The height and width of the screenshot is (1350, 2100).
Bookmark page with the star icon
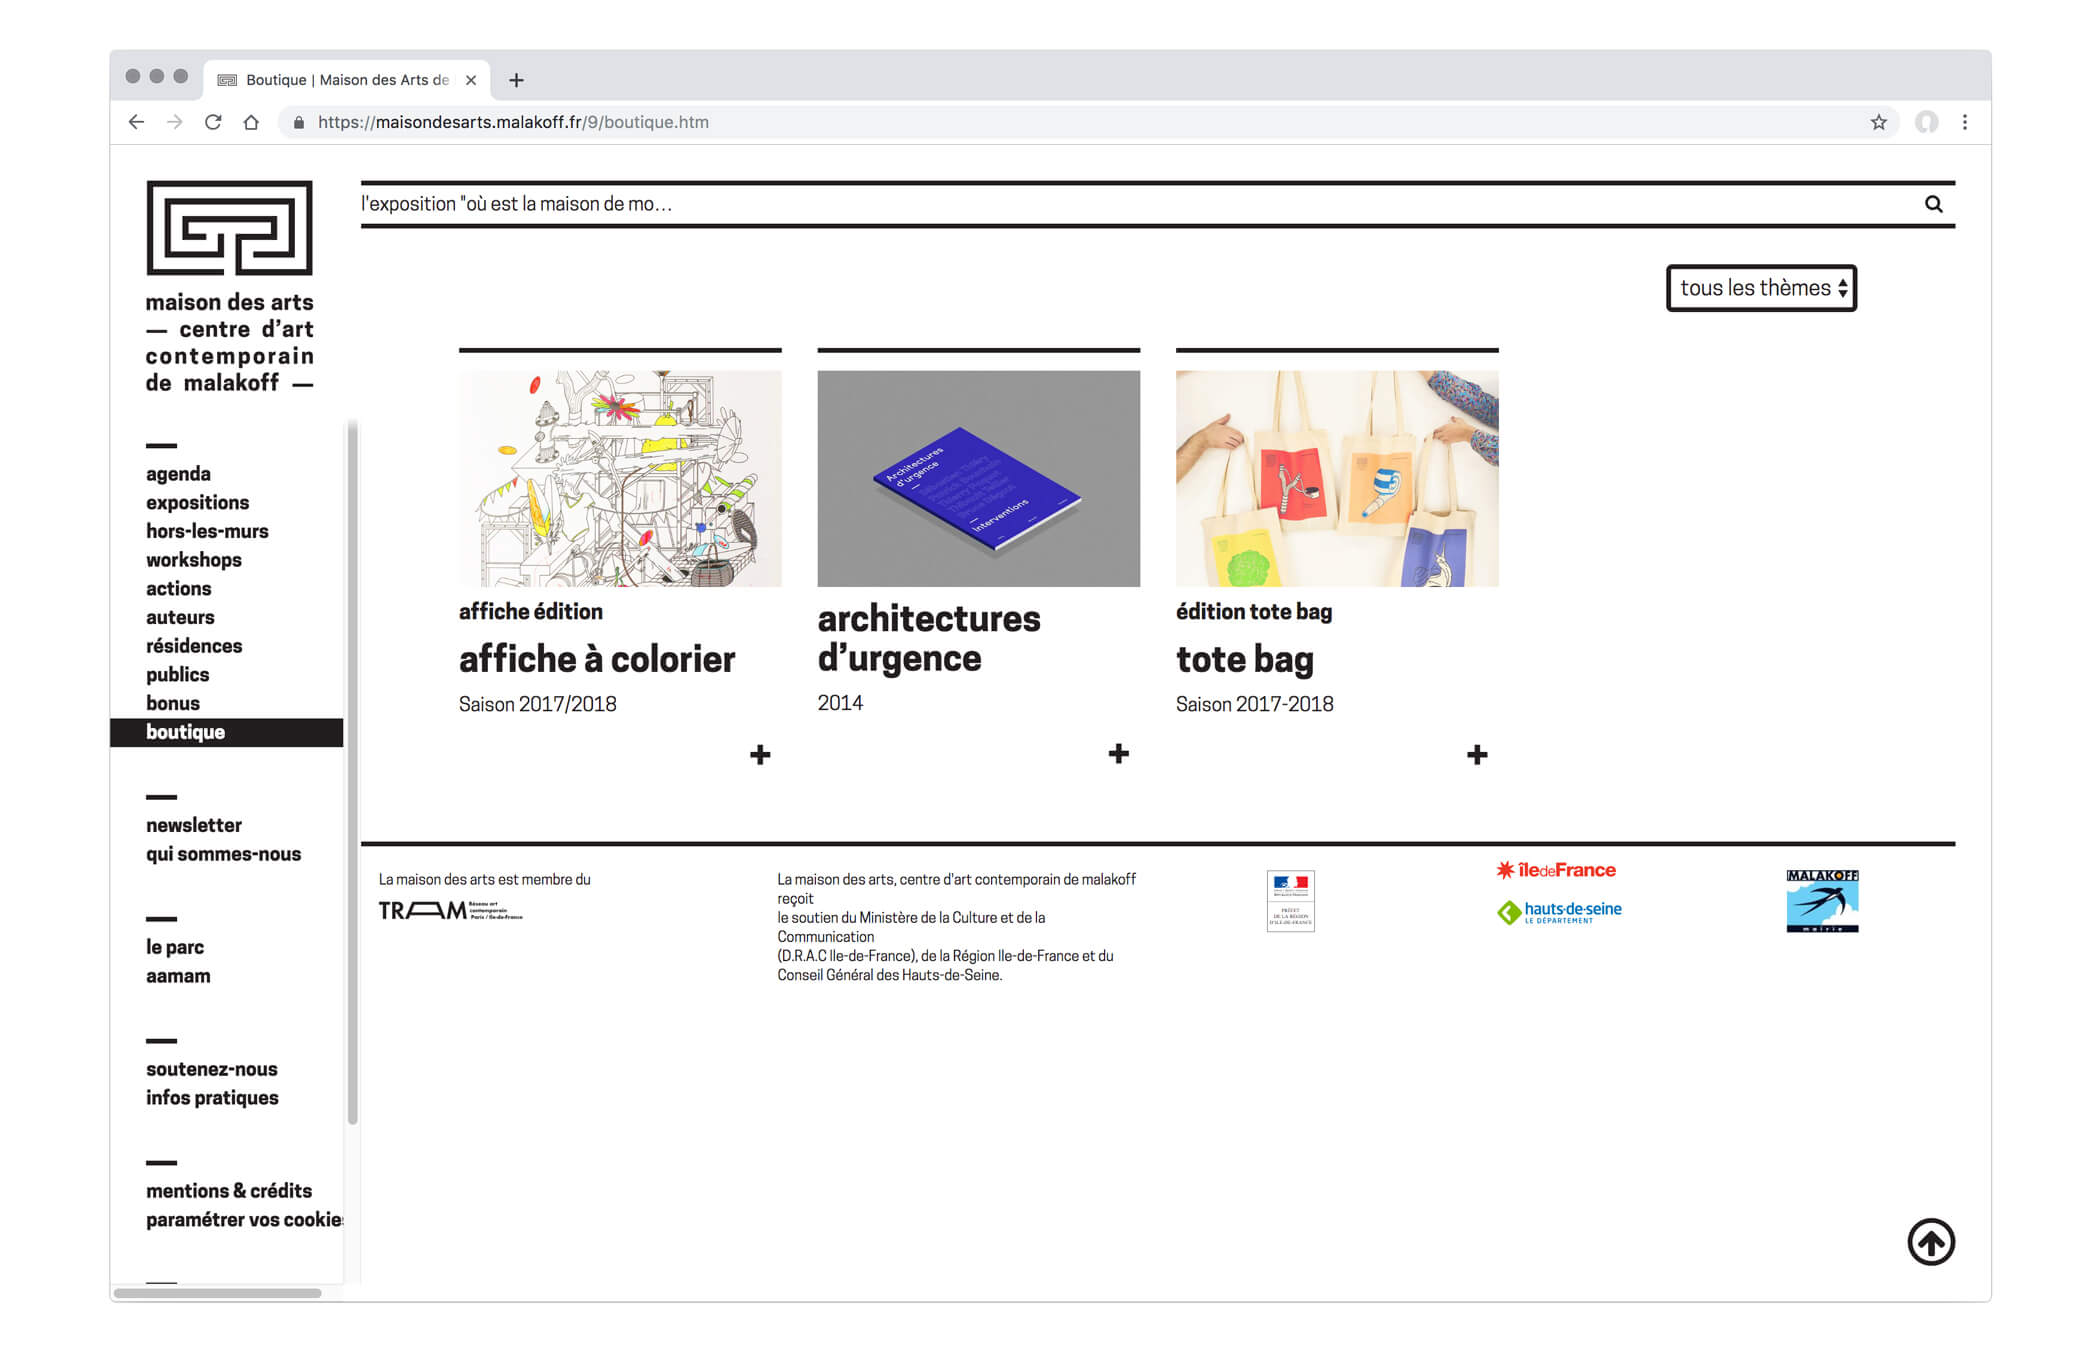point(1878,122)
